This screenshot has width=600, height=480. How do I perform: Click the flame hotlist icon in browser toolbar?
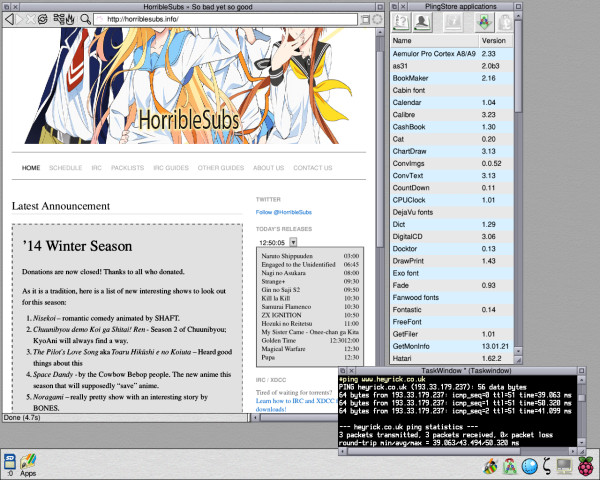pyautogui.click(x=70, y=19)
